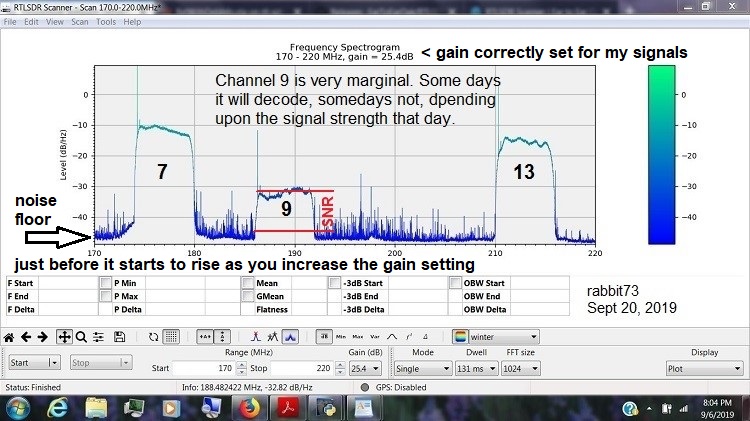
Task: Enable the P Min checkbox
Action: click(106, 283)
